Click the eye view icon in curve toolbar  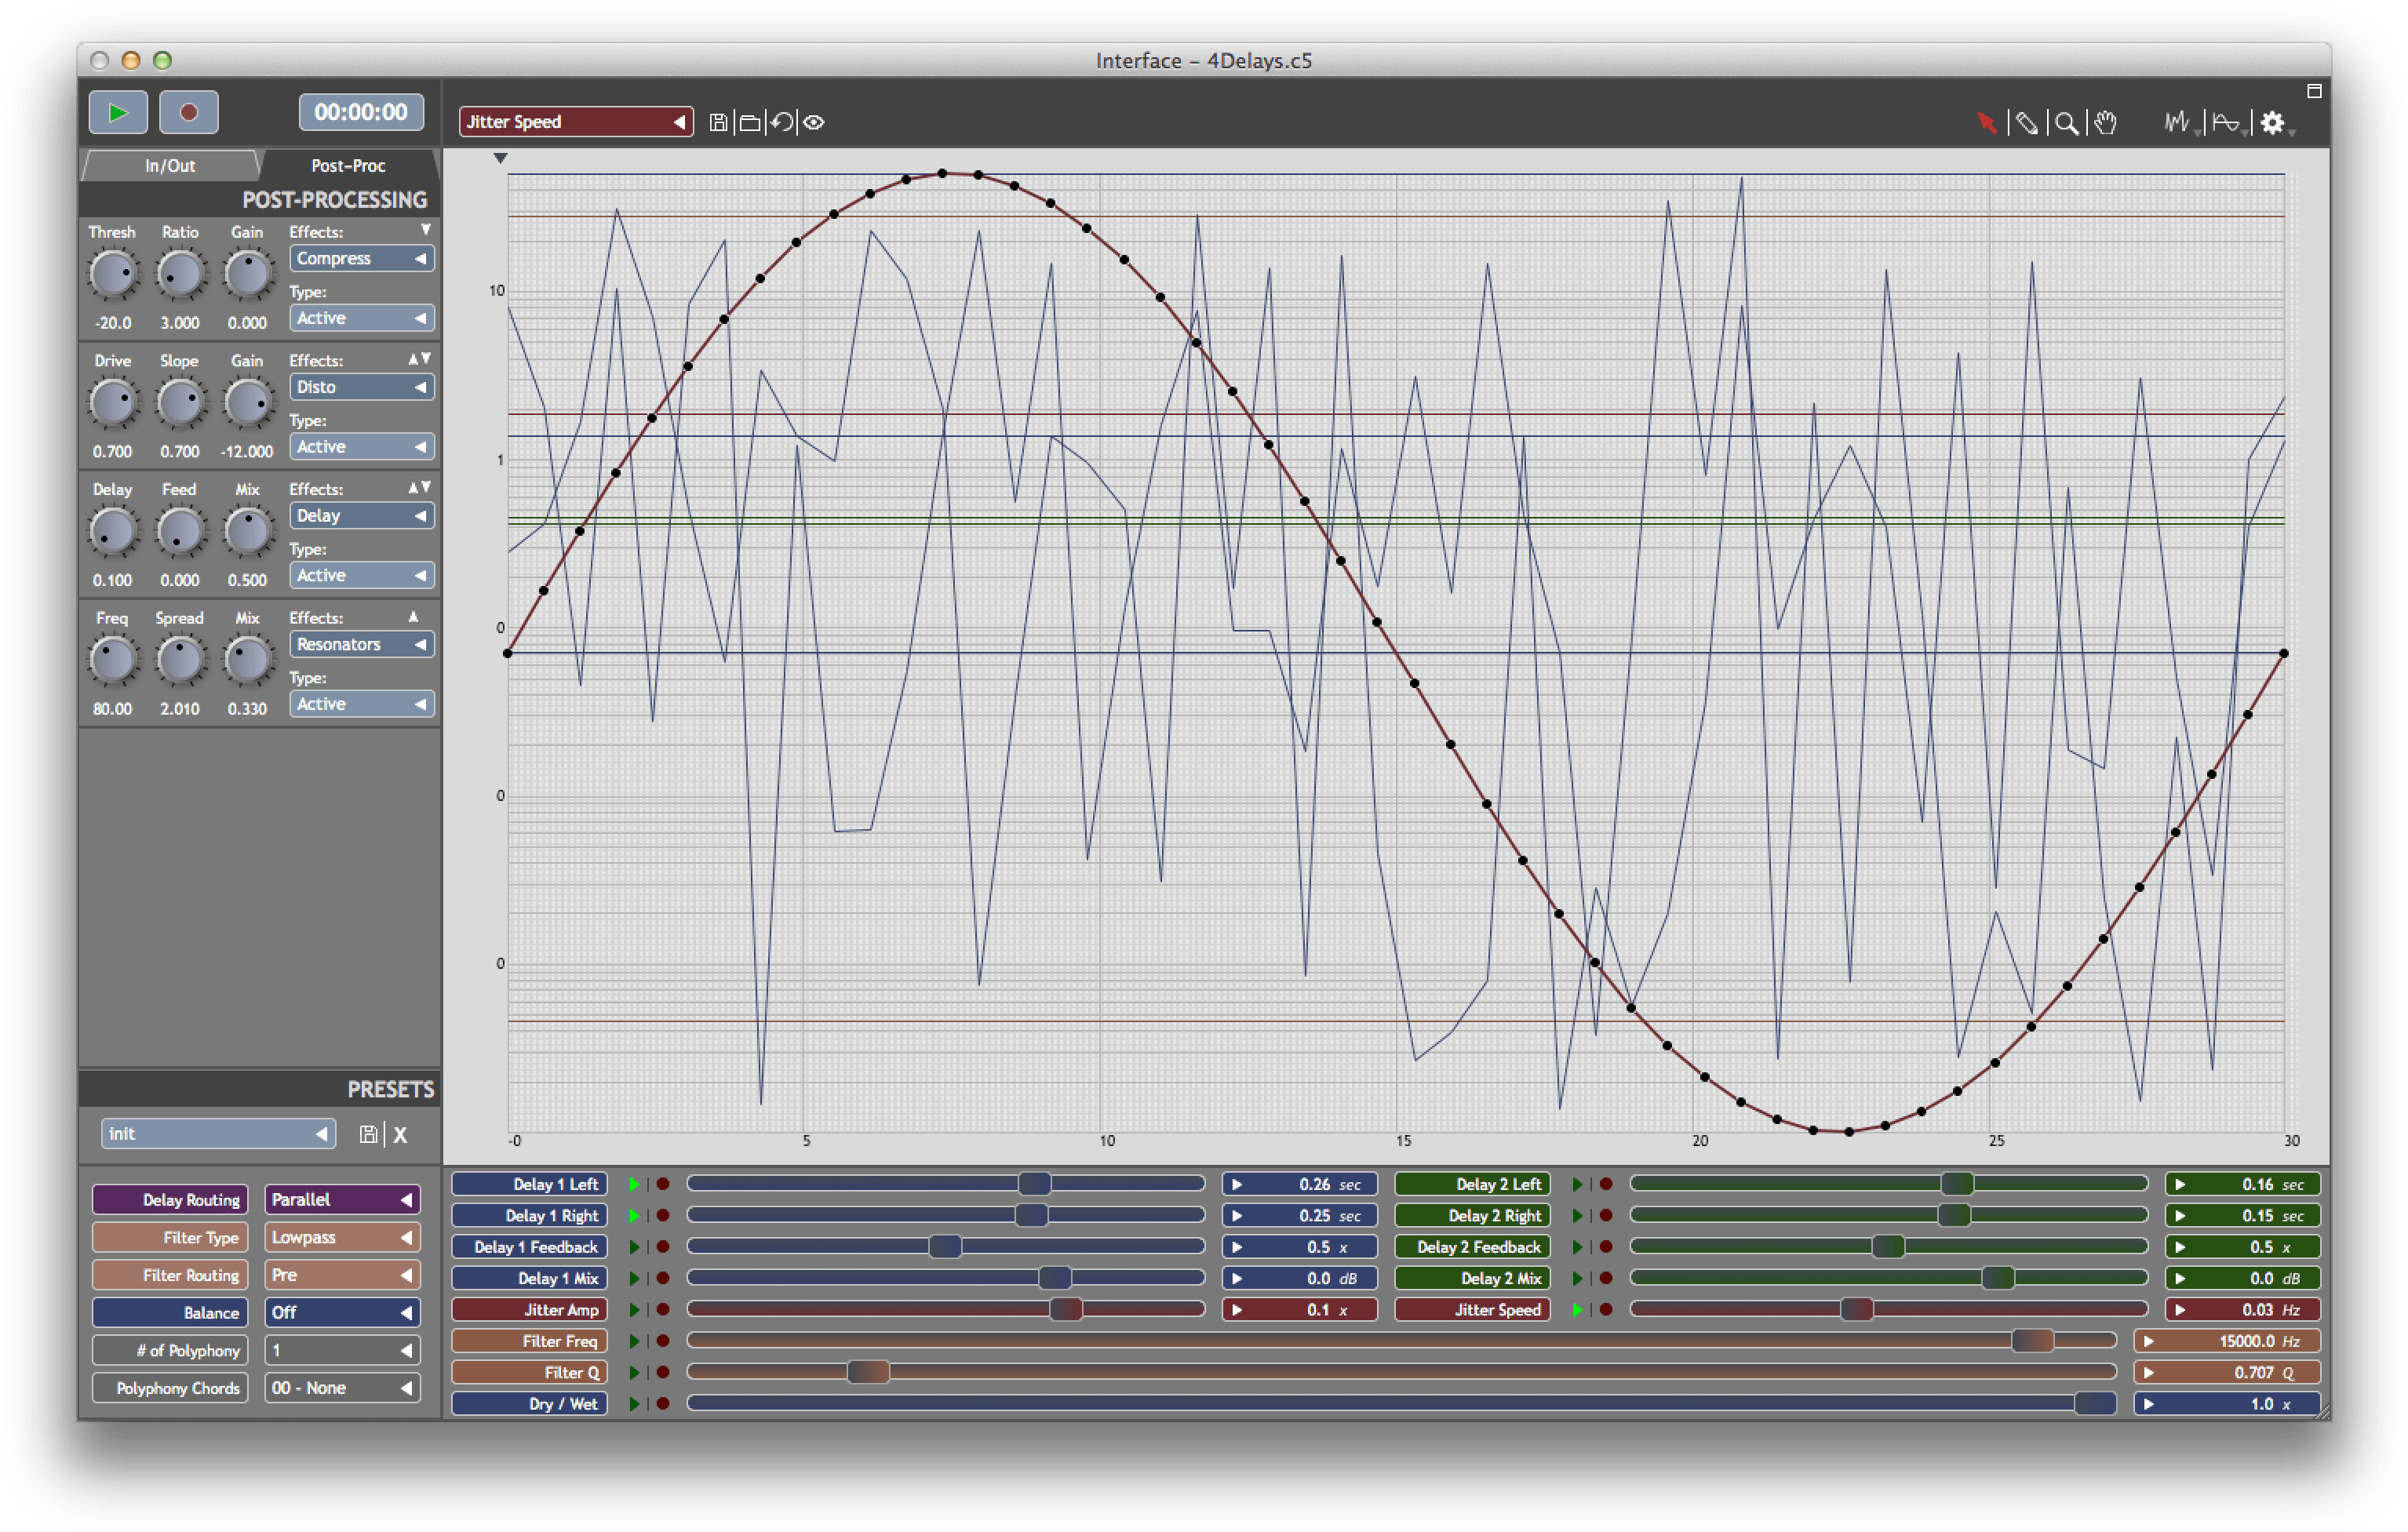(814, 122)
